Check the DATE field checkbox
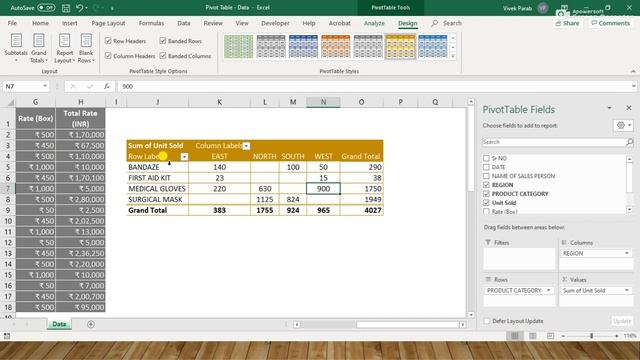The width and height of the screenshot is (640, 360). pyautogui.click(x=486, y=167)
